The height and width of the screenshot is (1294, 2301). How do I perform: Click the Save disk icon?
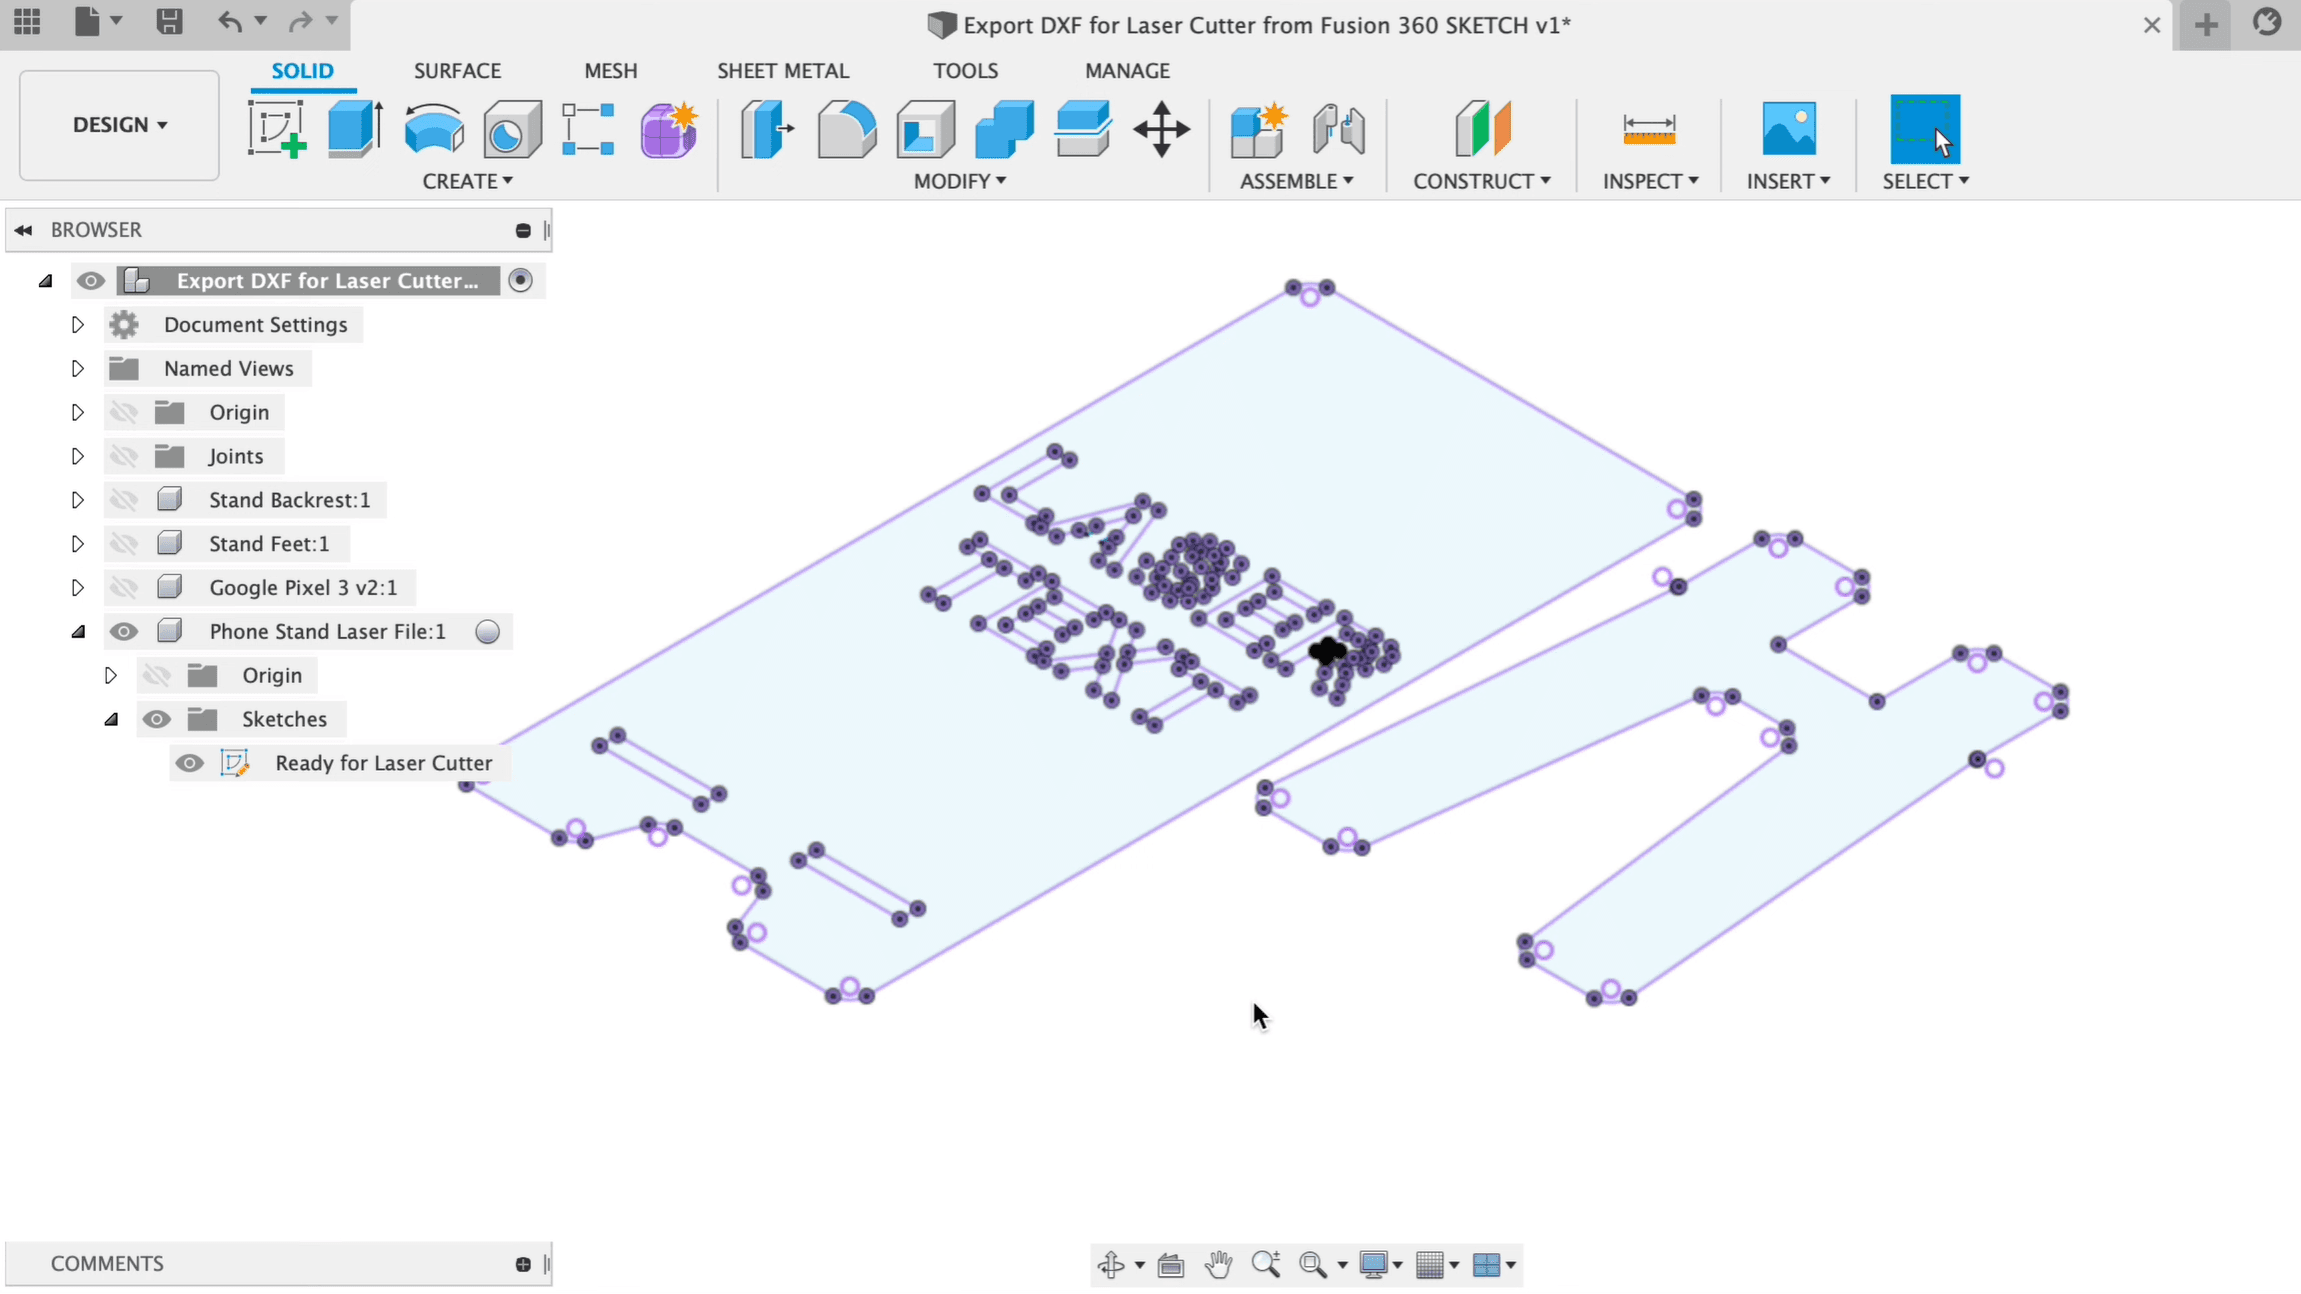click(169, 21)
